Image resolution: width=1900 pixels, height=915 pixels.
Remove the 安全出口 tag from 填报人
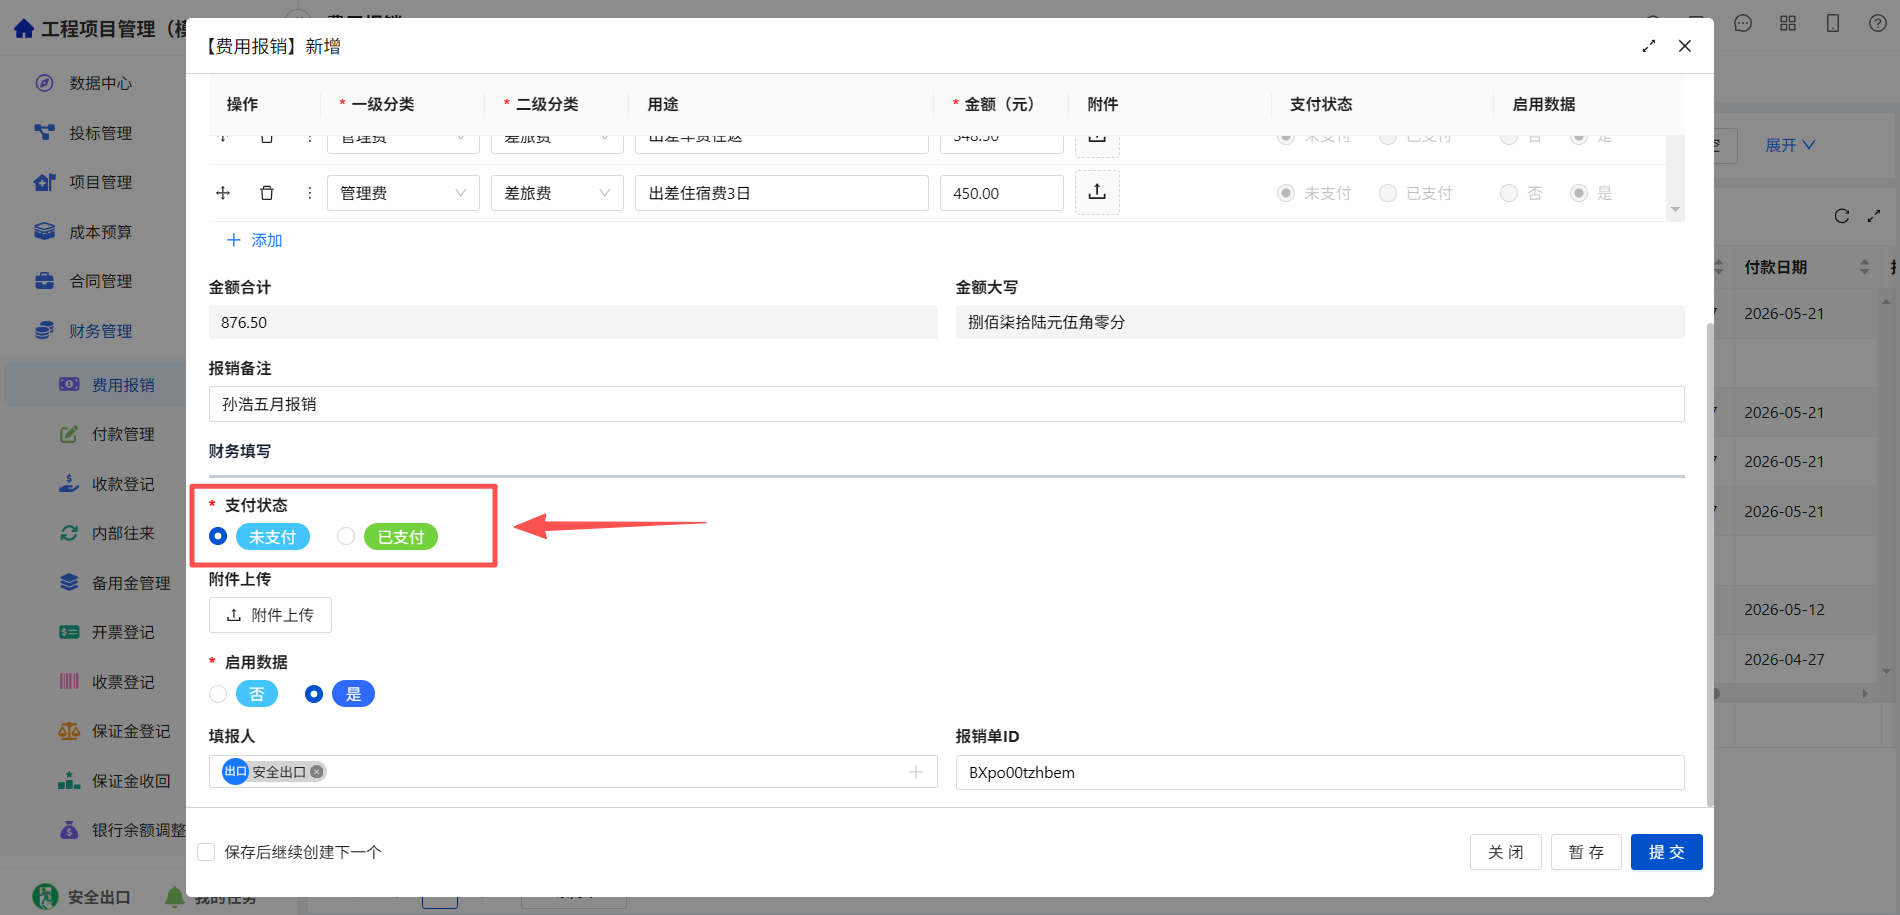[x=317, y=772]
